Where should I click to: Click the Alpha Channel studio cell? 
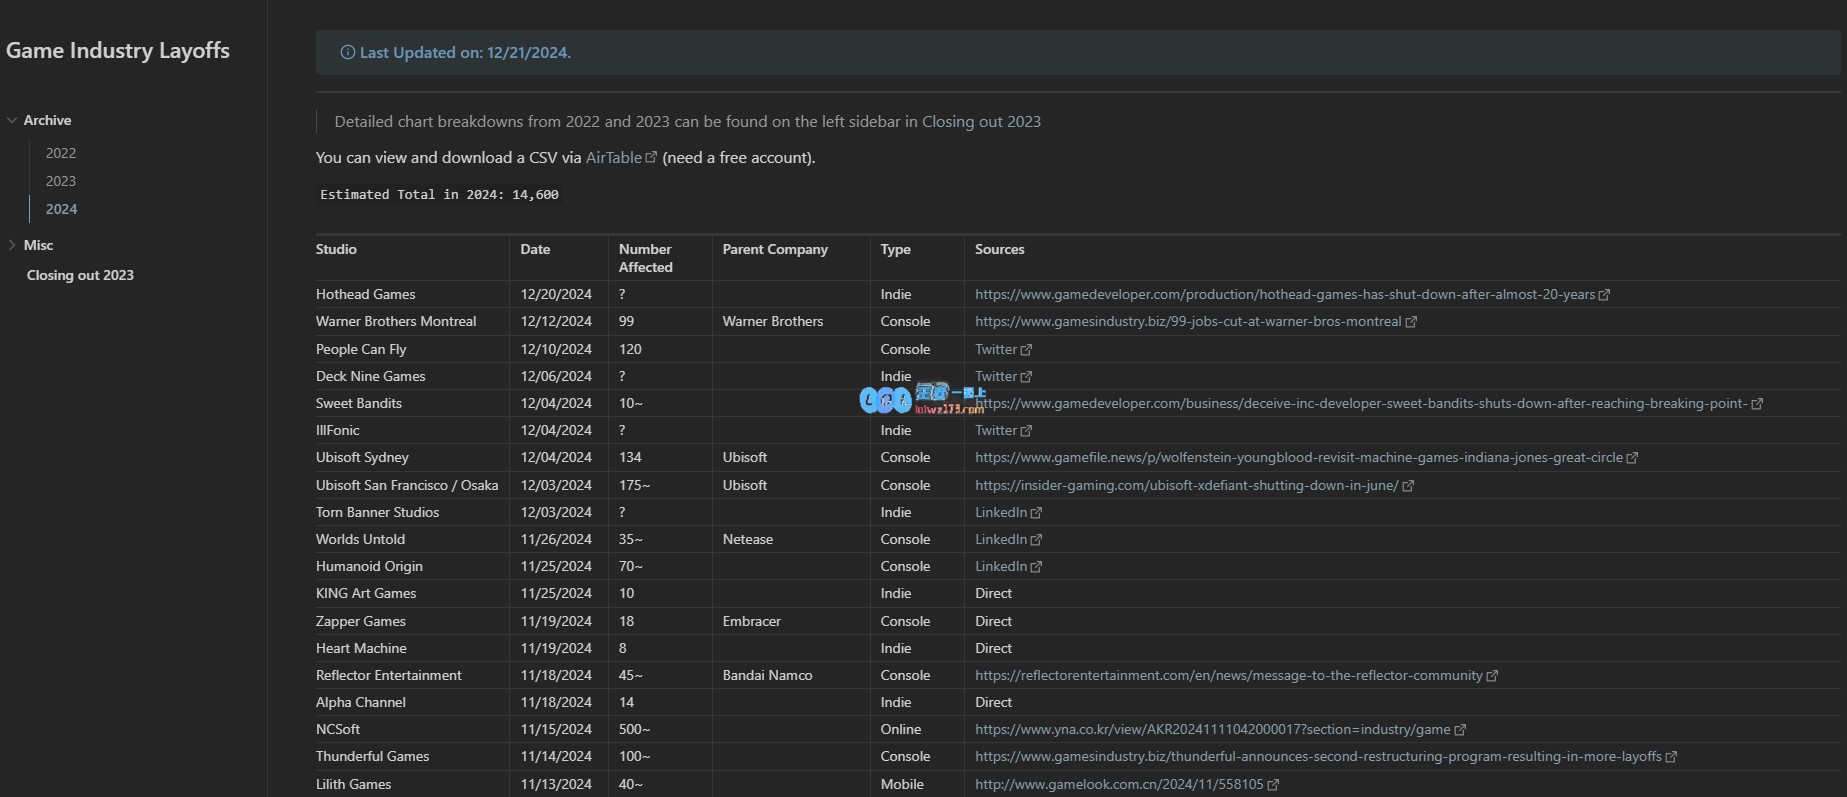(361, 702)
